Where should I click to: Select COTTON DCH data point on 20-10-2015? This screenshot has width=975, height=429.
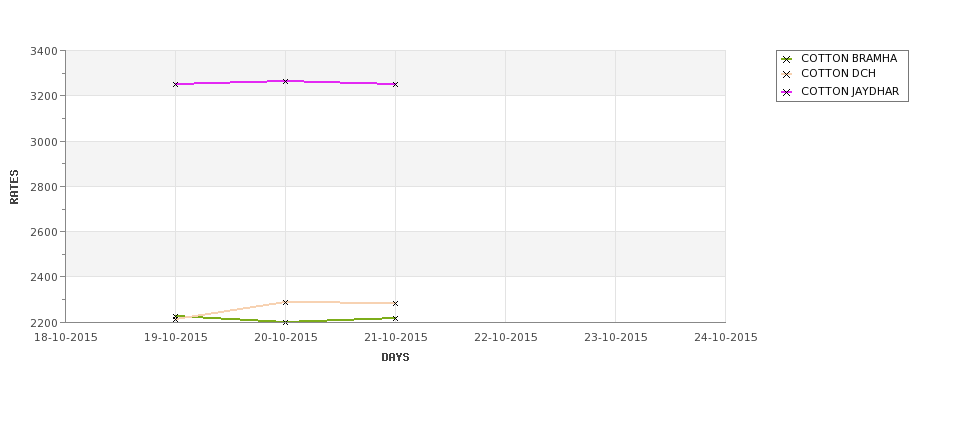click(x=285, y=303)
